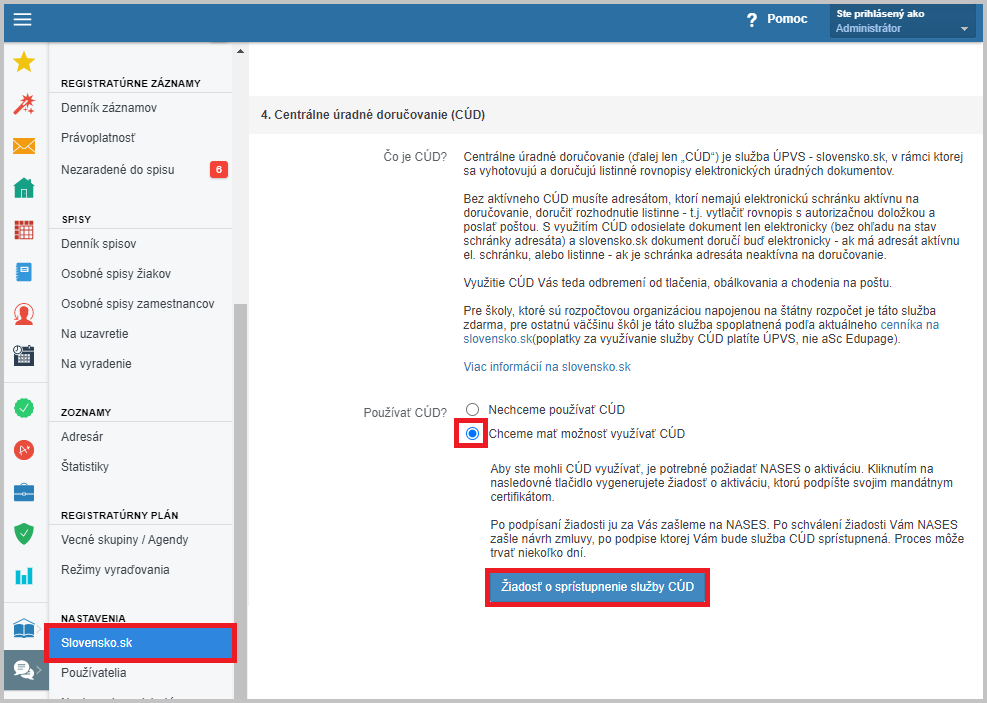This screenshot has height=703, width=987.
Task: Click the blue briefcase icon
Action: [24, 492]
